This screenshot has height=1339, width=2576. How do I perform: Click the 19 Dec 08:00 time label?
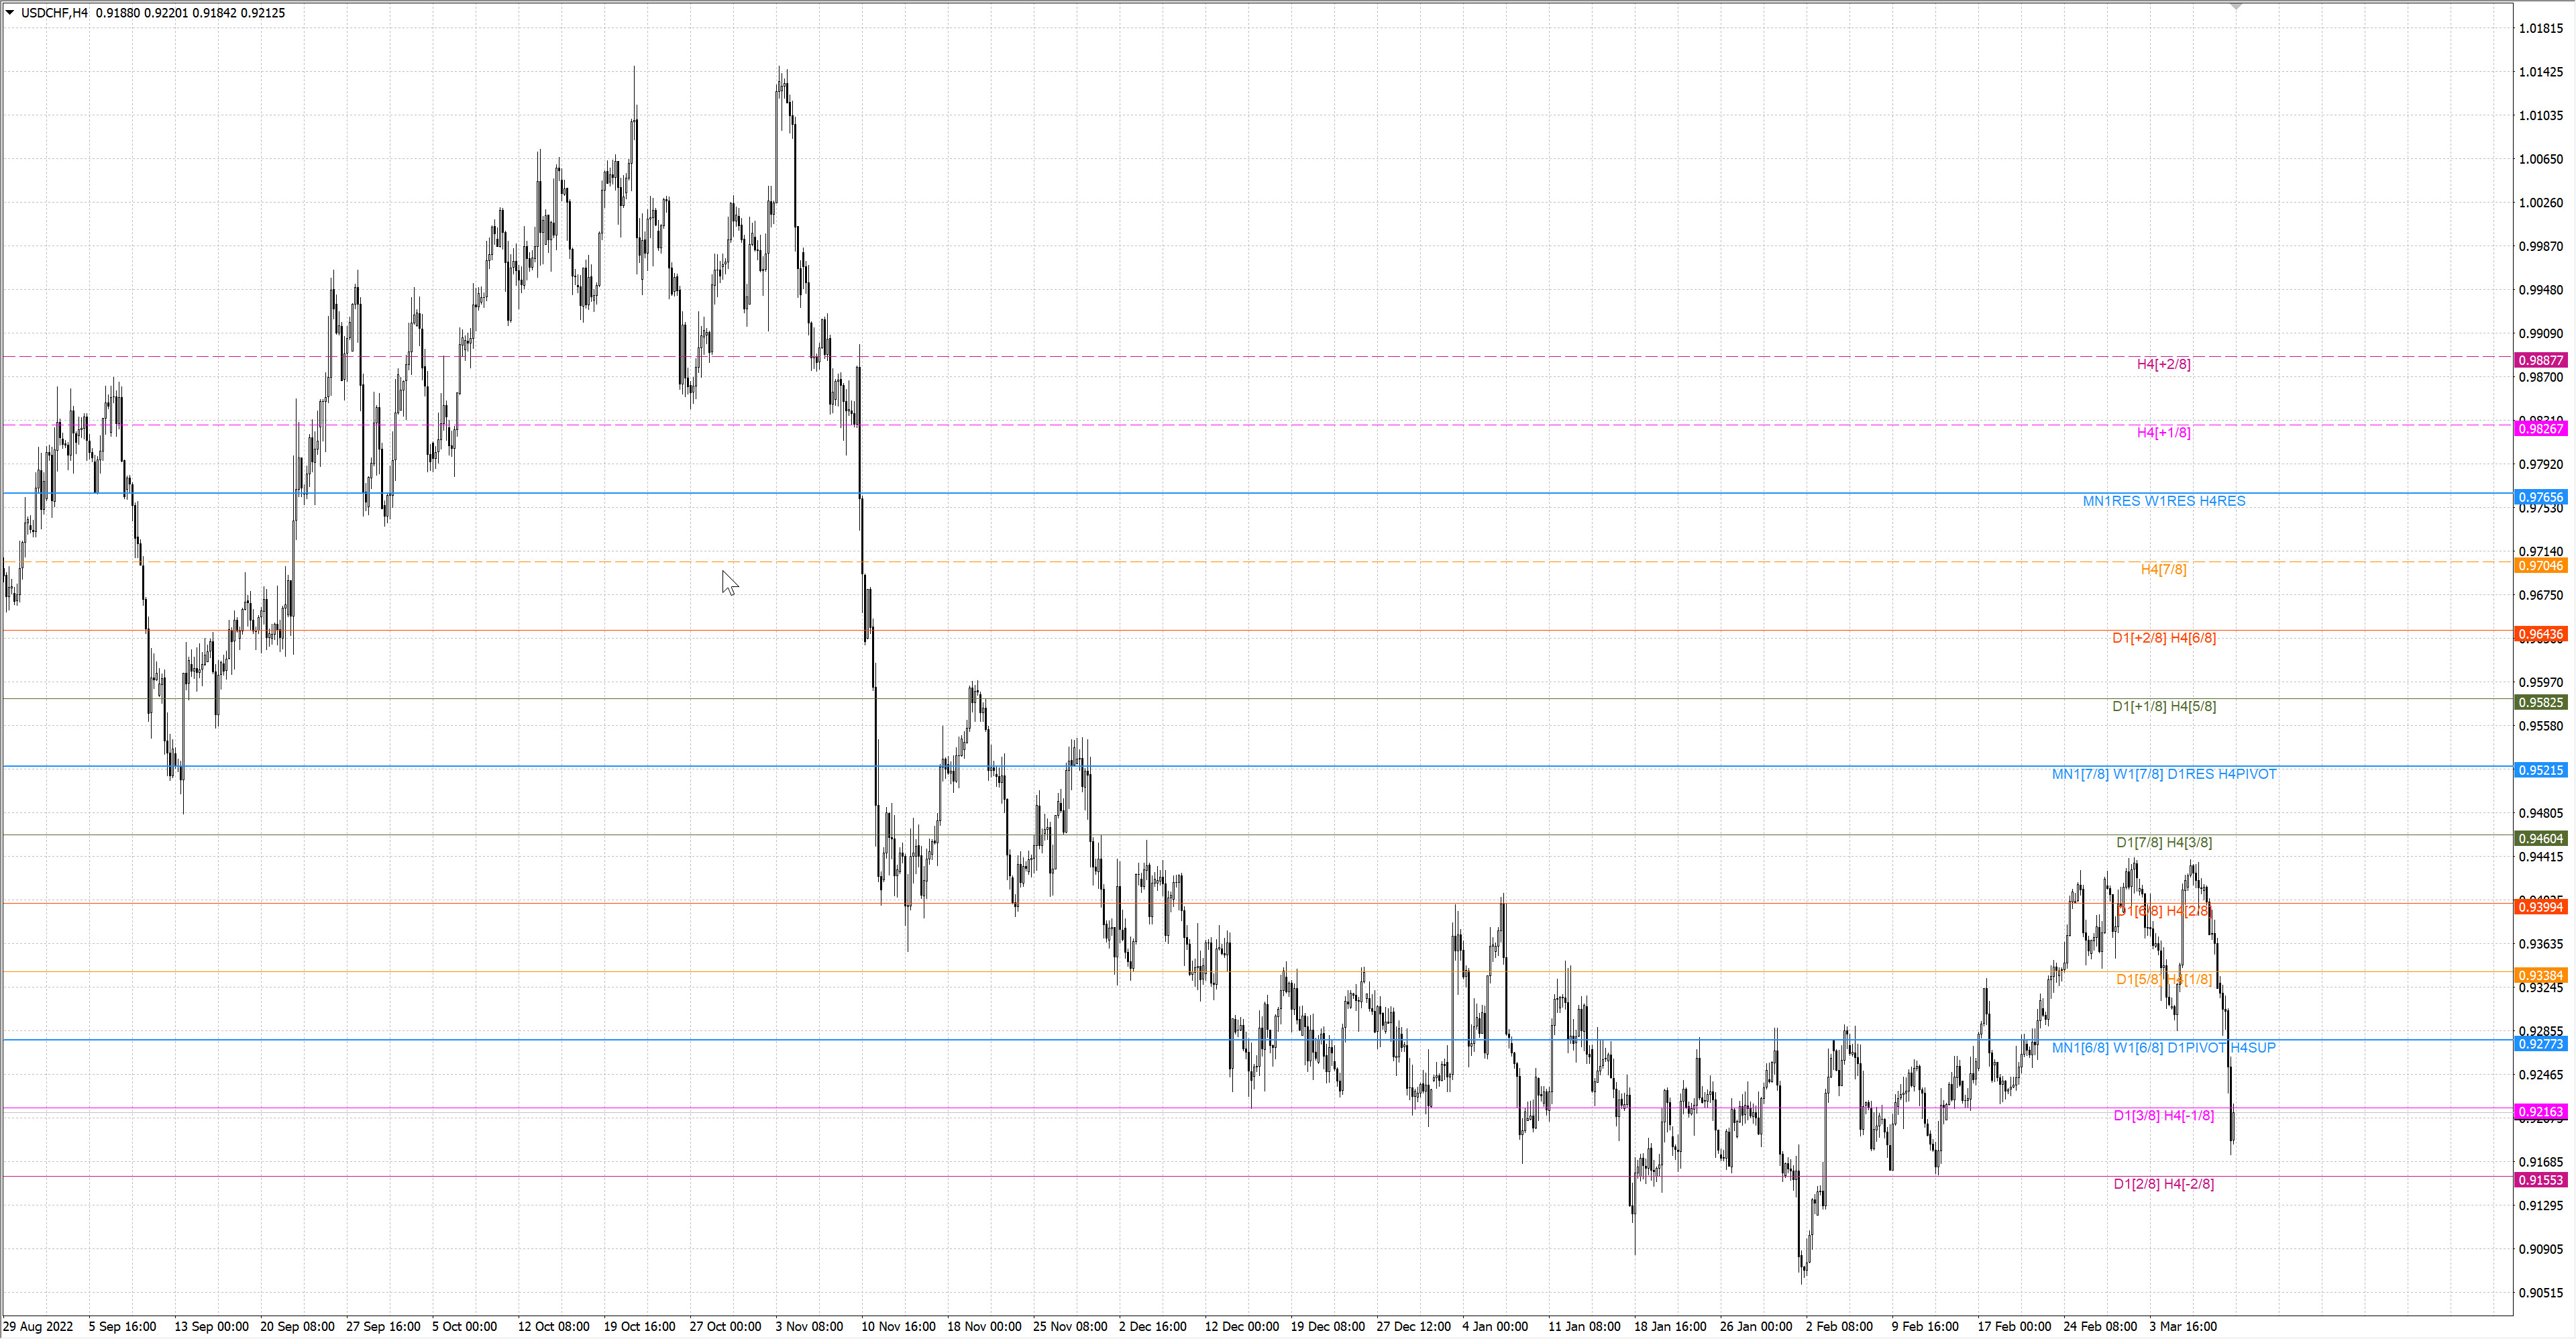tap(1327, 1327)
